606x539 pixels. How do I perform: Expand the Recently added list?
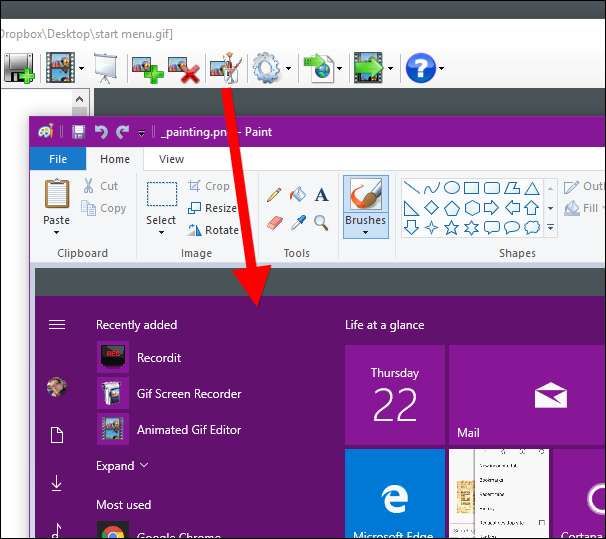(122, 465)
